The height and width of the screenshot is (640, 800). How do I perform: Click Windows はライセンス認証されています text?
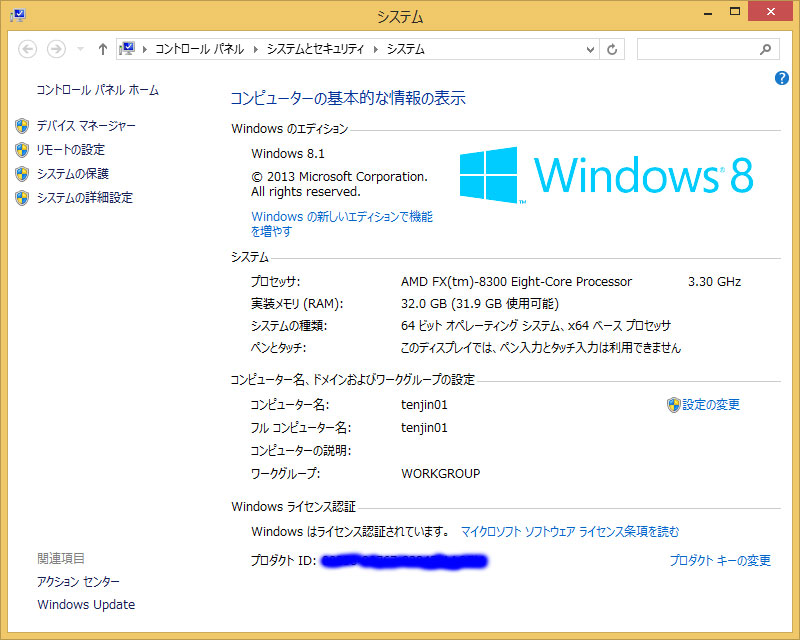tap(350, 532)
